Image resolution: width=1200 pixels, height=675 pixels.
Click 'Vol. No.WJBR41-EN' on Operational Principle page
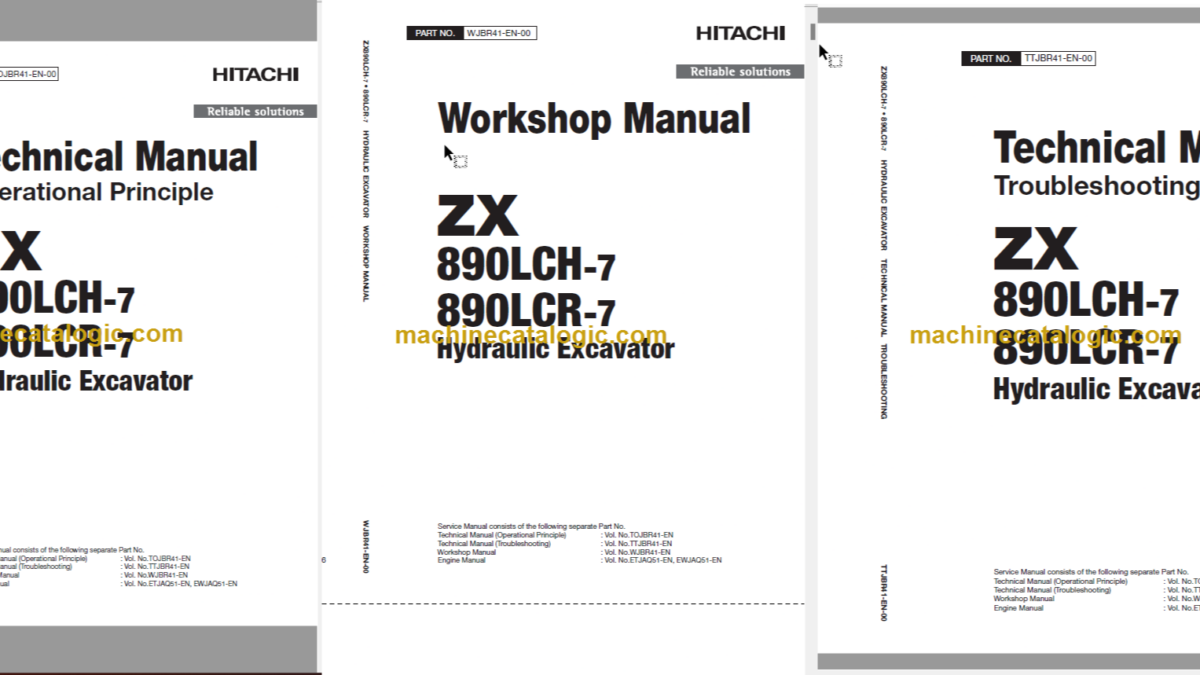154,575
